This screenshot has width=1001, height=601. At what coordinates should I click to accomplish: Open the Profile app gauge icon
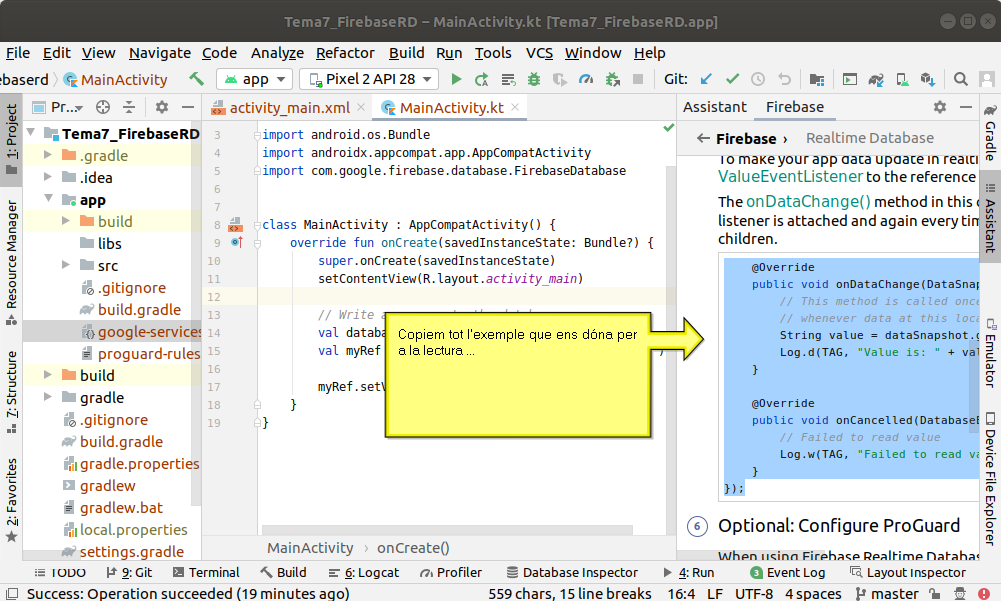click(585, 79)
